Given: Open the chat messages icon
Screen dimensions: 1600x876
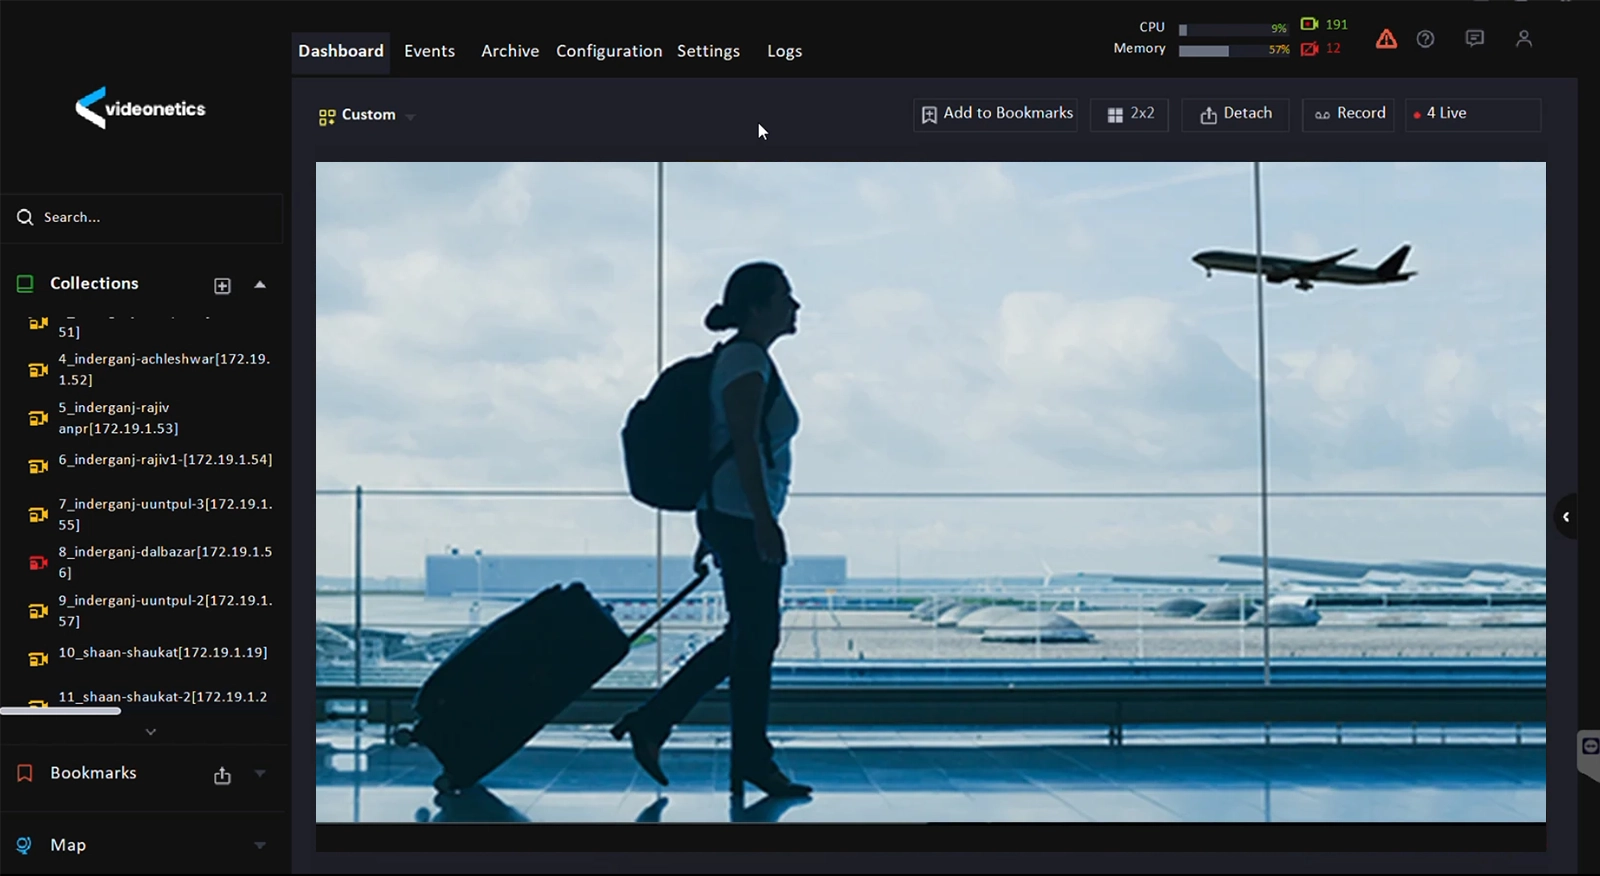Looking at the screenshot, I should pos(1474,39).
